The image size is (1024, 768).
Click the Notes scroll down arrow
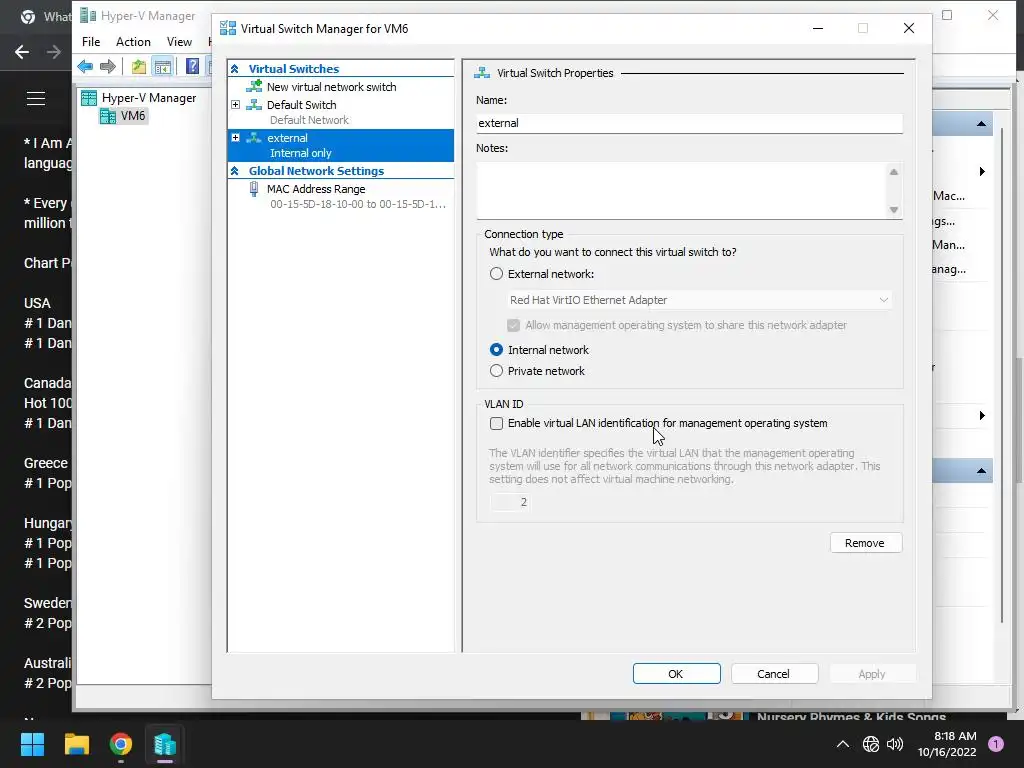[894, 210]
